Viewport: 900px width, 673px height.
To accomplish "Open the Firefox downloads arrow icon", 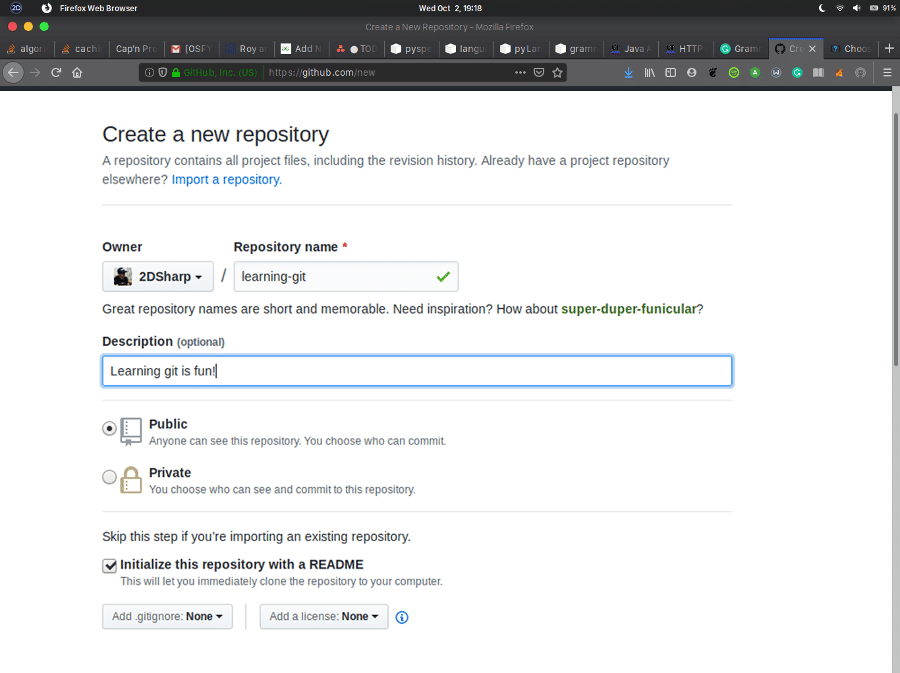I will 628,72.
